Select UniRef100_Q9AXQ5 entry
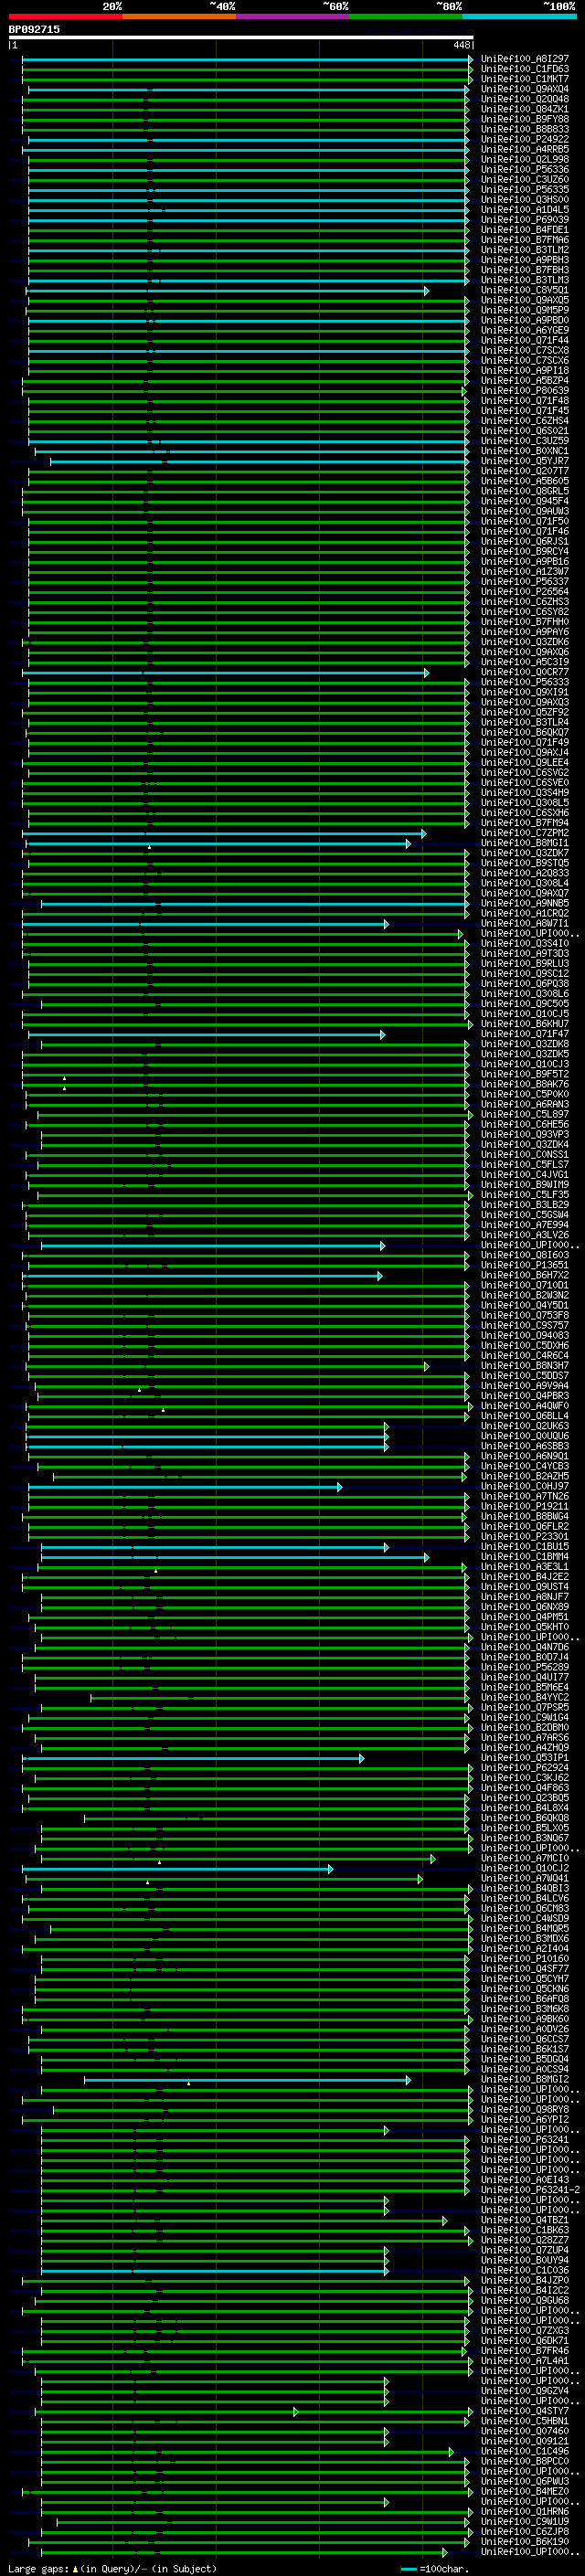The image size is (585, 2576). [525, 300]
